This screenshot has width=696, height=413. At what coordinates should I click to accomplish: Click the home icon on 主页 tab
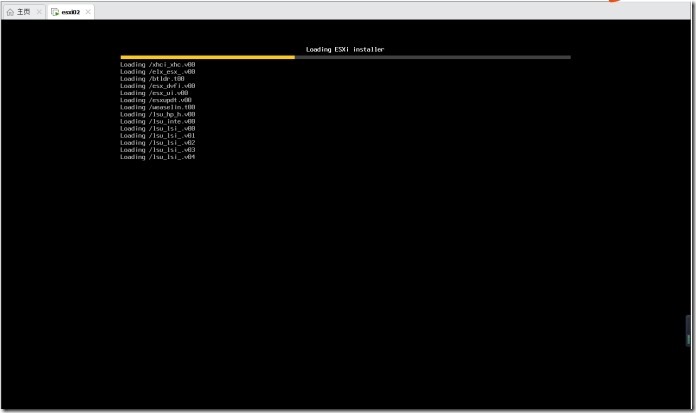point(10,12)
